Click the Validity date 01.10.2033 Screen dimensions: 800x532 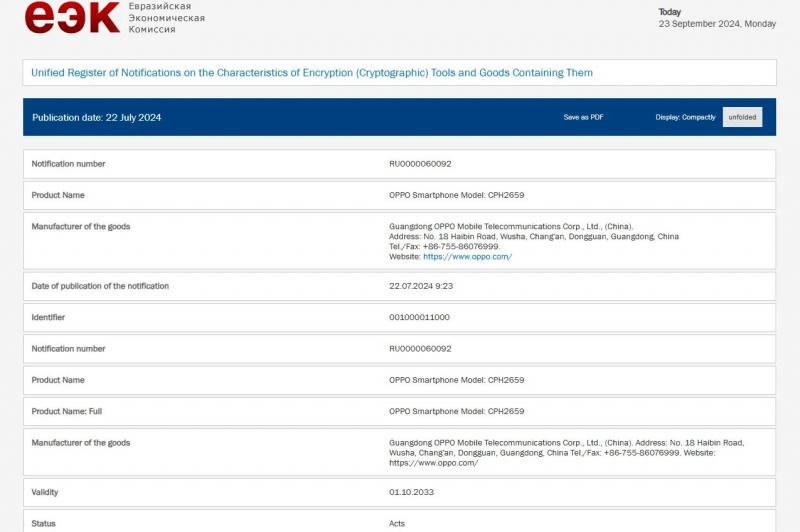tap(411, 492)
